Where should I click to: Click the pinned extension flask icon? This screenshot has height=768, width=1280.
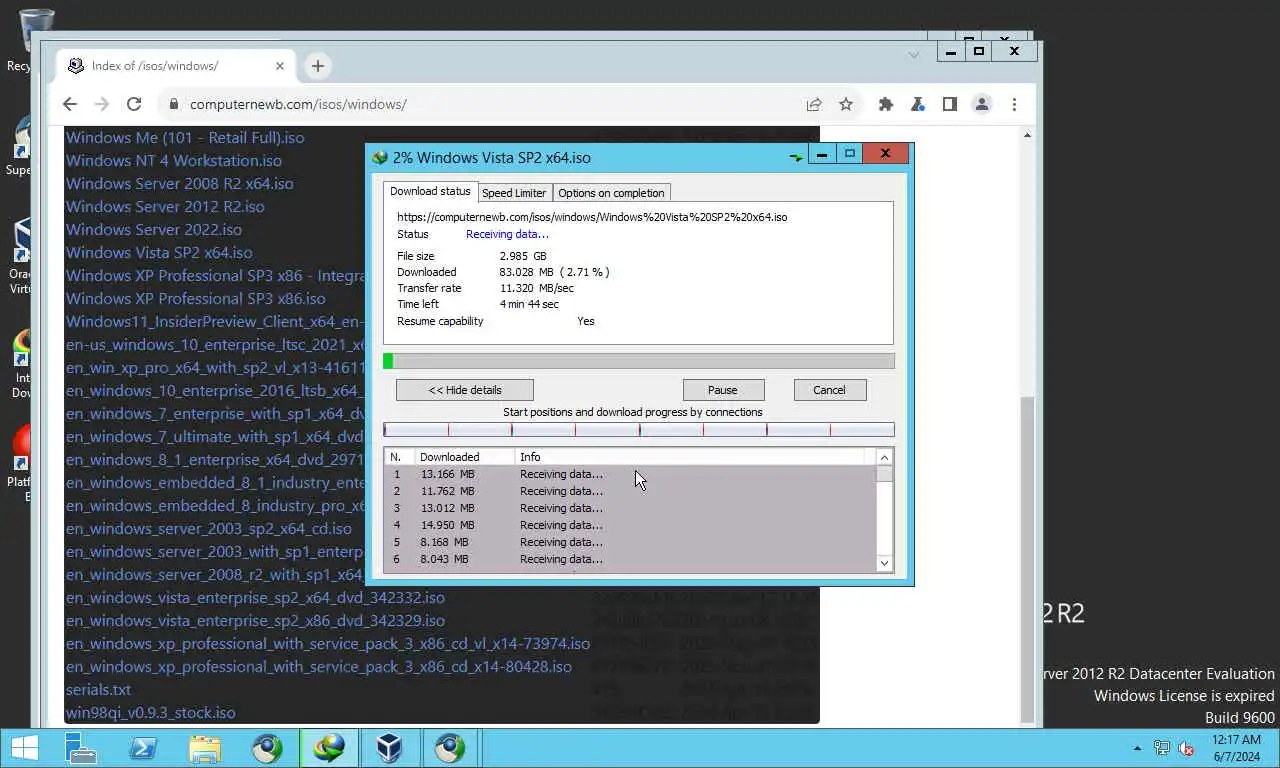click(x=917, y=104)
